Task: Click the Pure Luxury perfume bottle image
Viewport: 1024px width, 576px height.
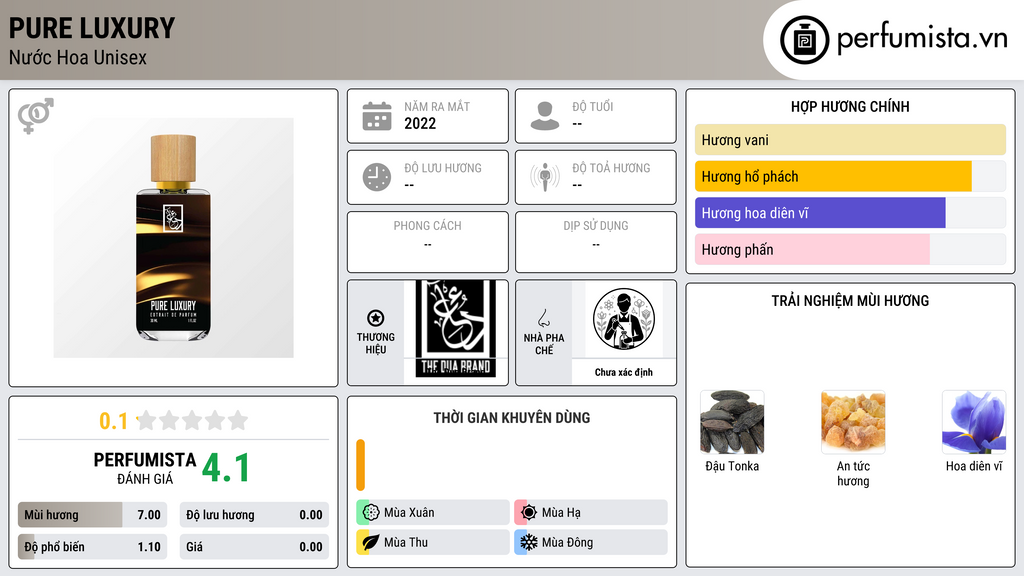Action: coord(174,238)
